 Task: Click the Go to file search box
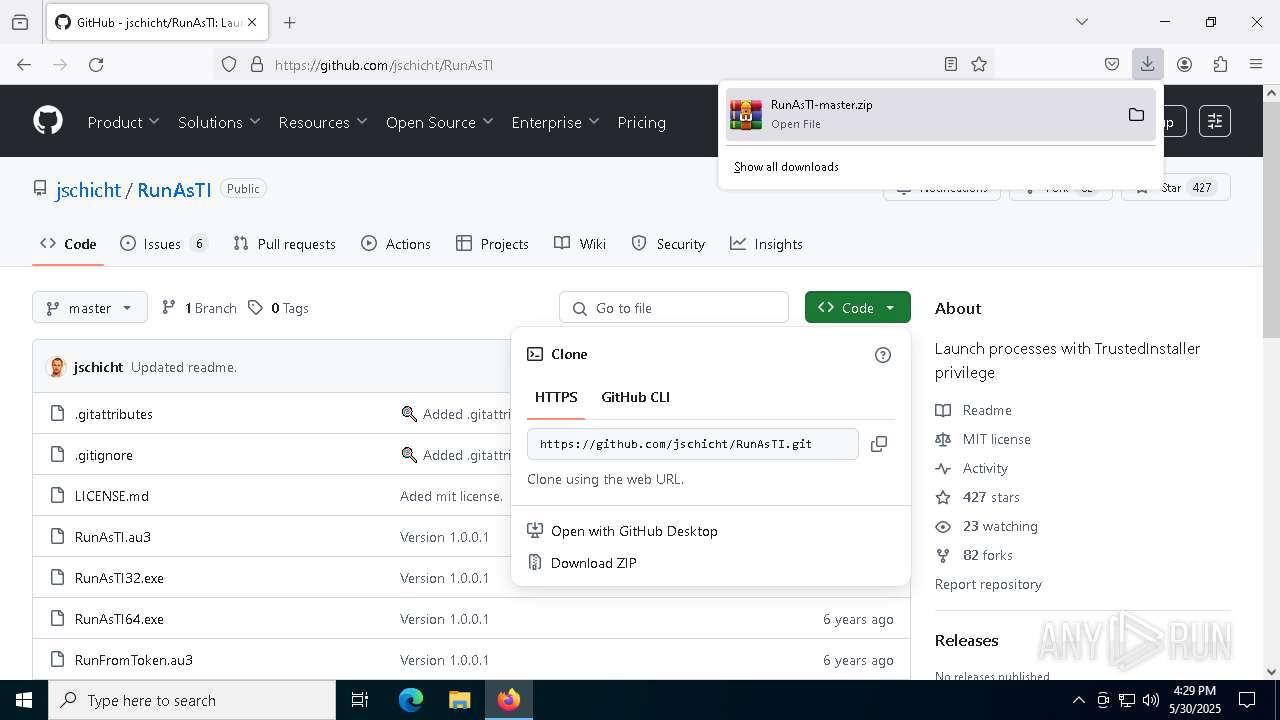pyautogui.click(x=674, y=308)
